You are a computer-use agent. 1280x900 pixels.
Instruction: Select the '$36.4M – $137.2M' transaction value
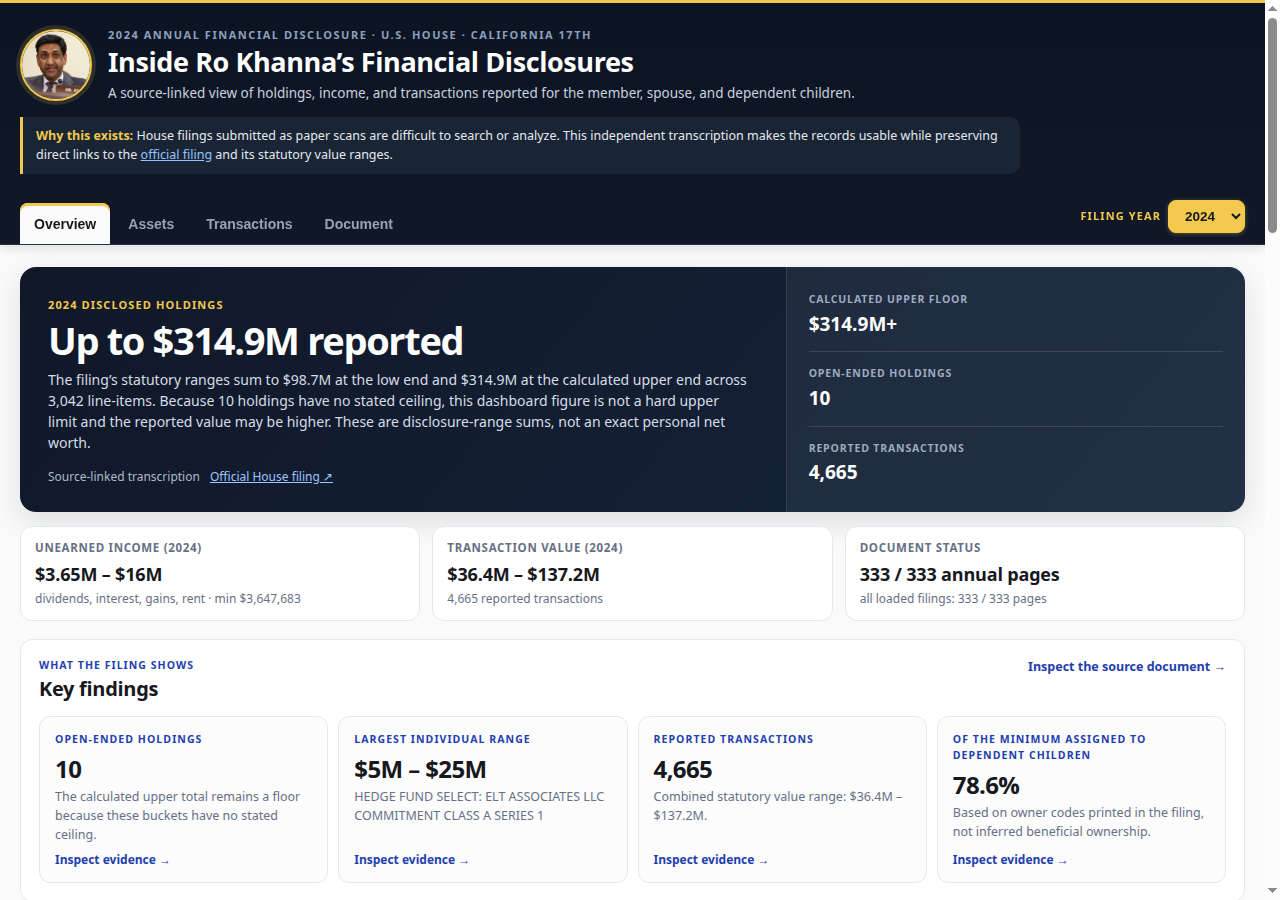523,575
